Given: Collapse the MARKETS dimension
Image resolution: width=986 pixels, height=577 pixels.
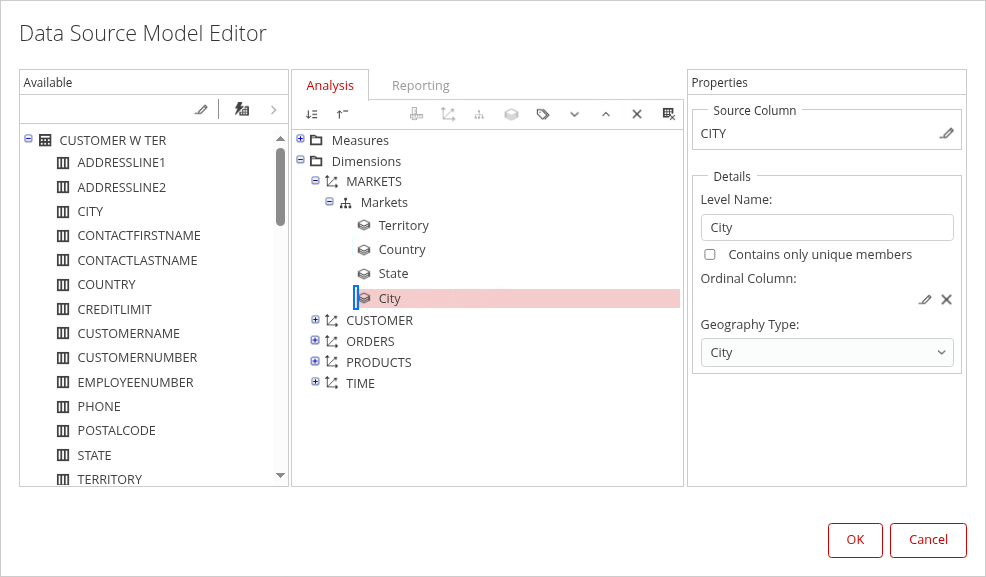Looking at the screenshot, I should [316, 180].
